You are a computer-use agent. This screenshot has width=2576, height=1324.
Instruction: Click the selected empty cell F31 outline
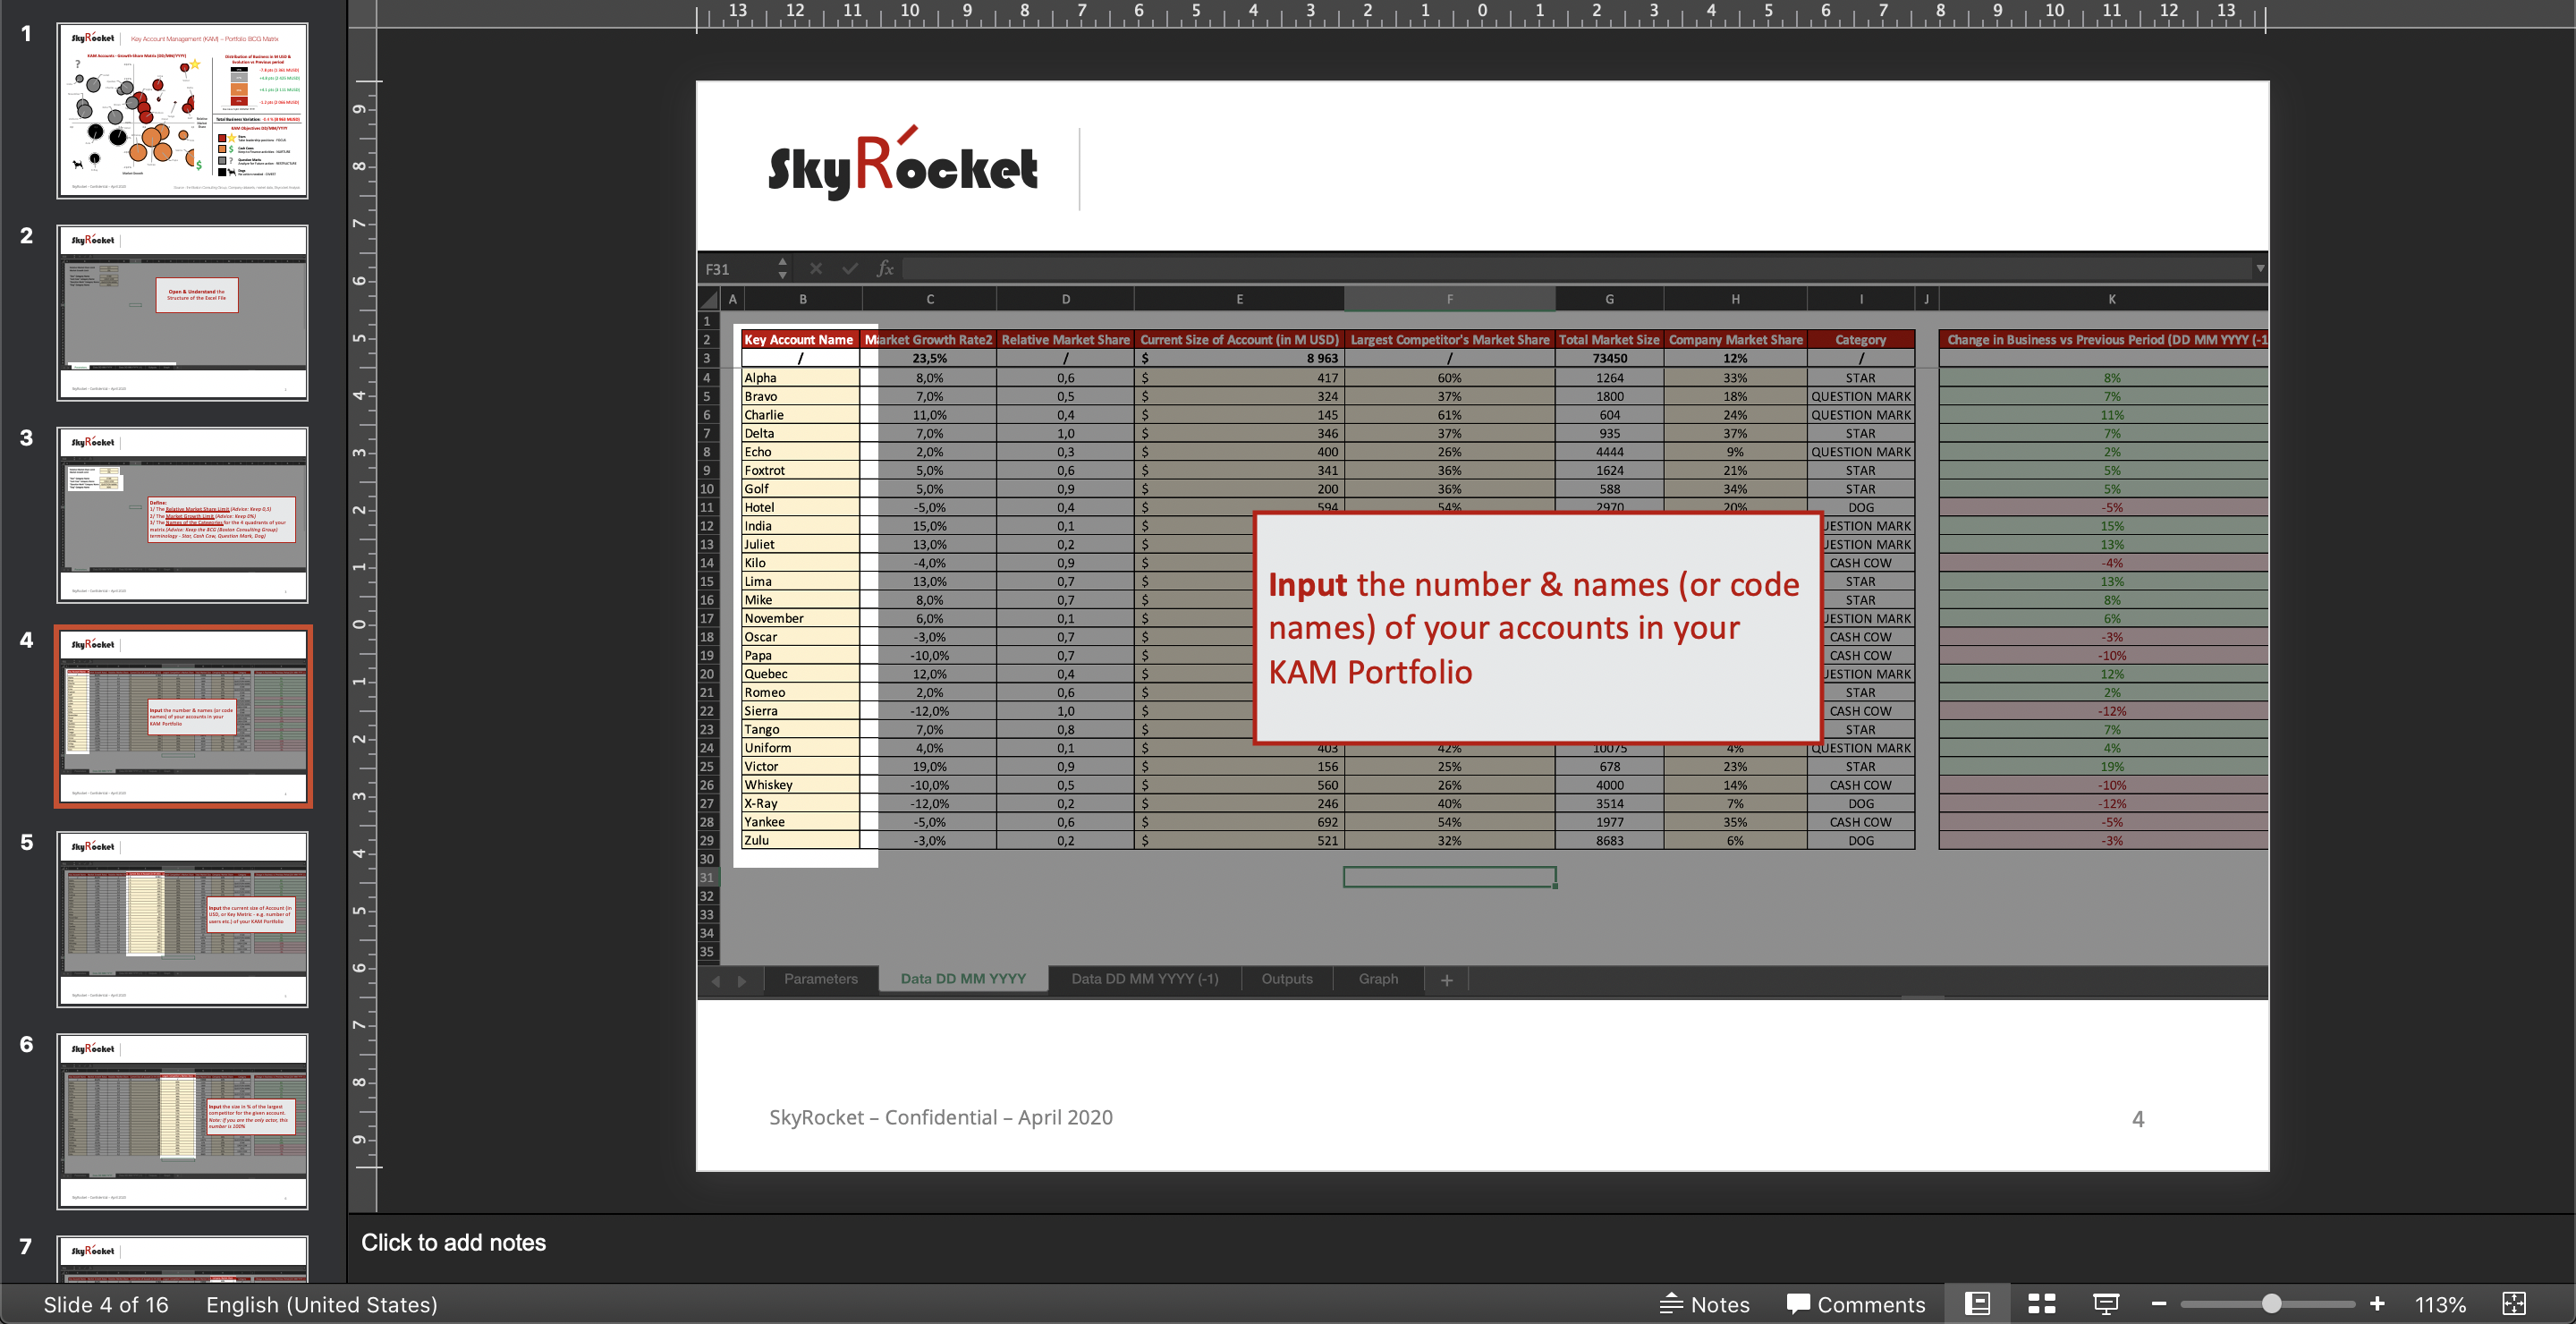pos(1449,877)
